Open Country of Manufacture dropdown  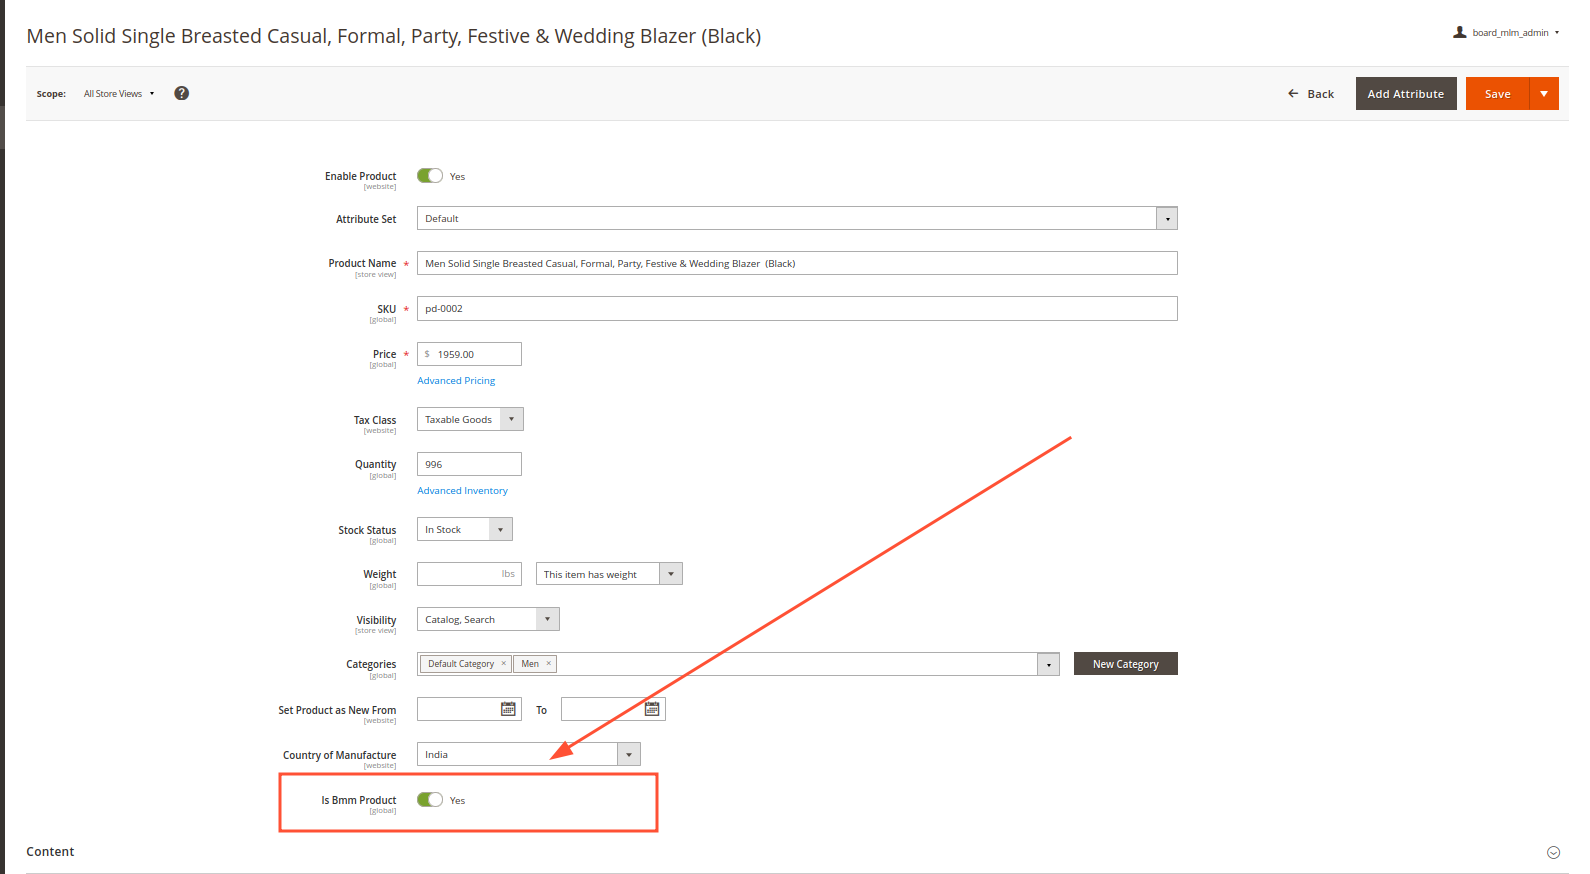tap(628, 755)
